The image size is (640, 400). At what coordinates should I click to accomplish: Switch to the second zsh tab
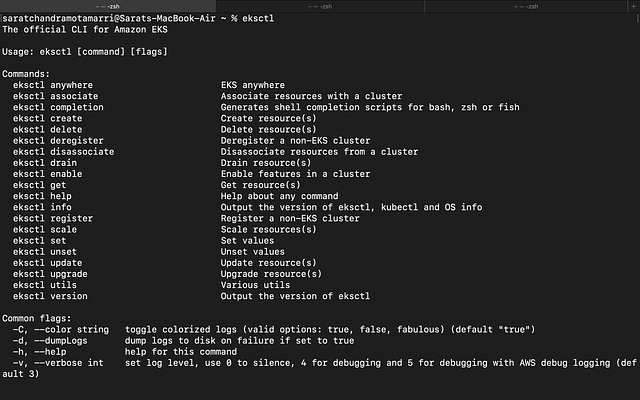(320, 6)
